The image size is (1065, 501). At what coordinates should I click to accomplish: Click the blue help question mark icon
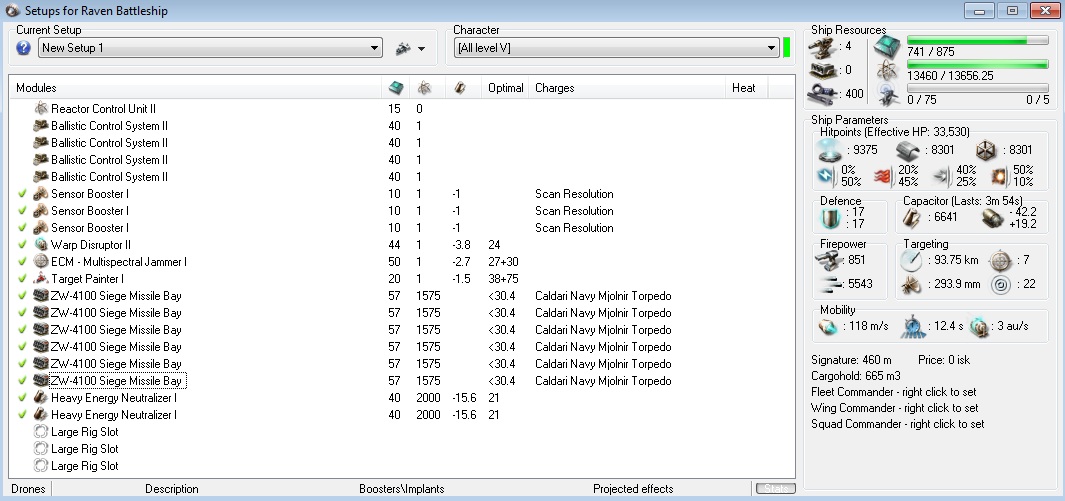tap(24, 48)
